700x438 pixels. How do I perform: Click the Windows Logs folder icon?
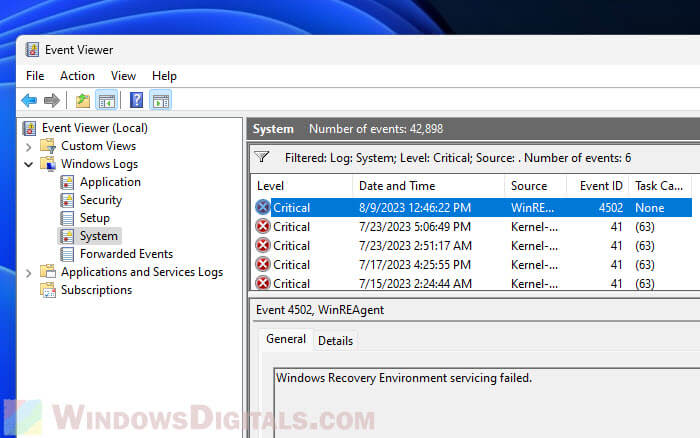tap(48, 164)
